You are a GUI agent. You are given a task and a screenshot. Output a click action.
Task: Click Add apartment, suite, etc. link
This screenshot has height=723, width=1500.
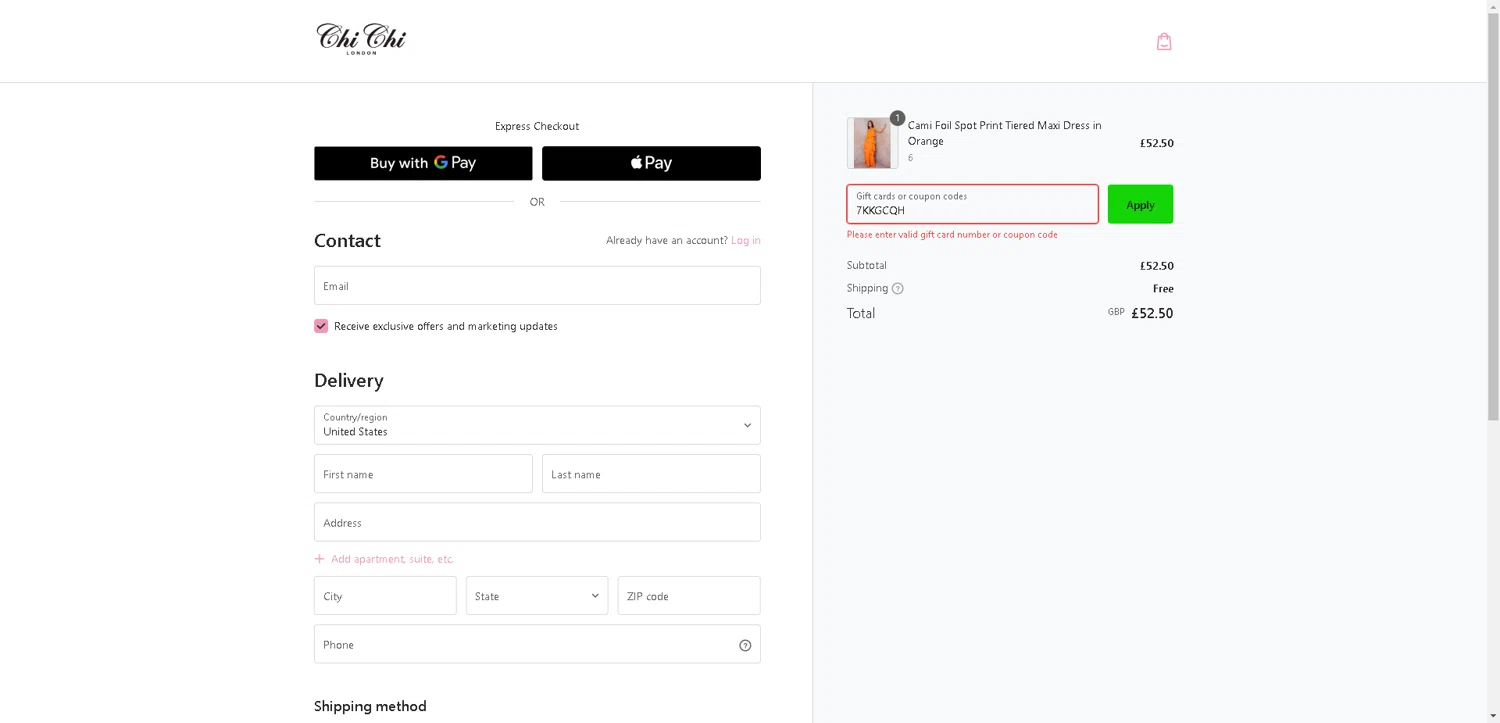(x=392, y=559)
